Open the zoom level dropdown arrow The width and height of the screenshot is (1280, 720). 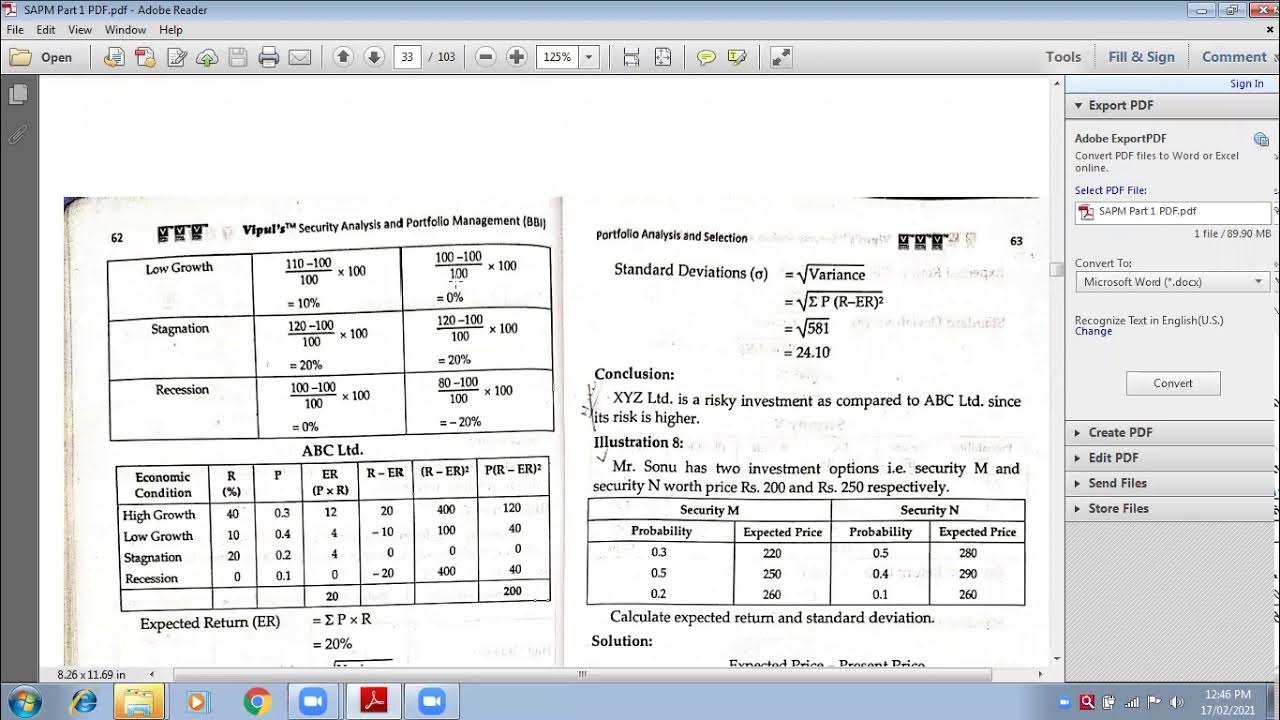coord(589,57)
